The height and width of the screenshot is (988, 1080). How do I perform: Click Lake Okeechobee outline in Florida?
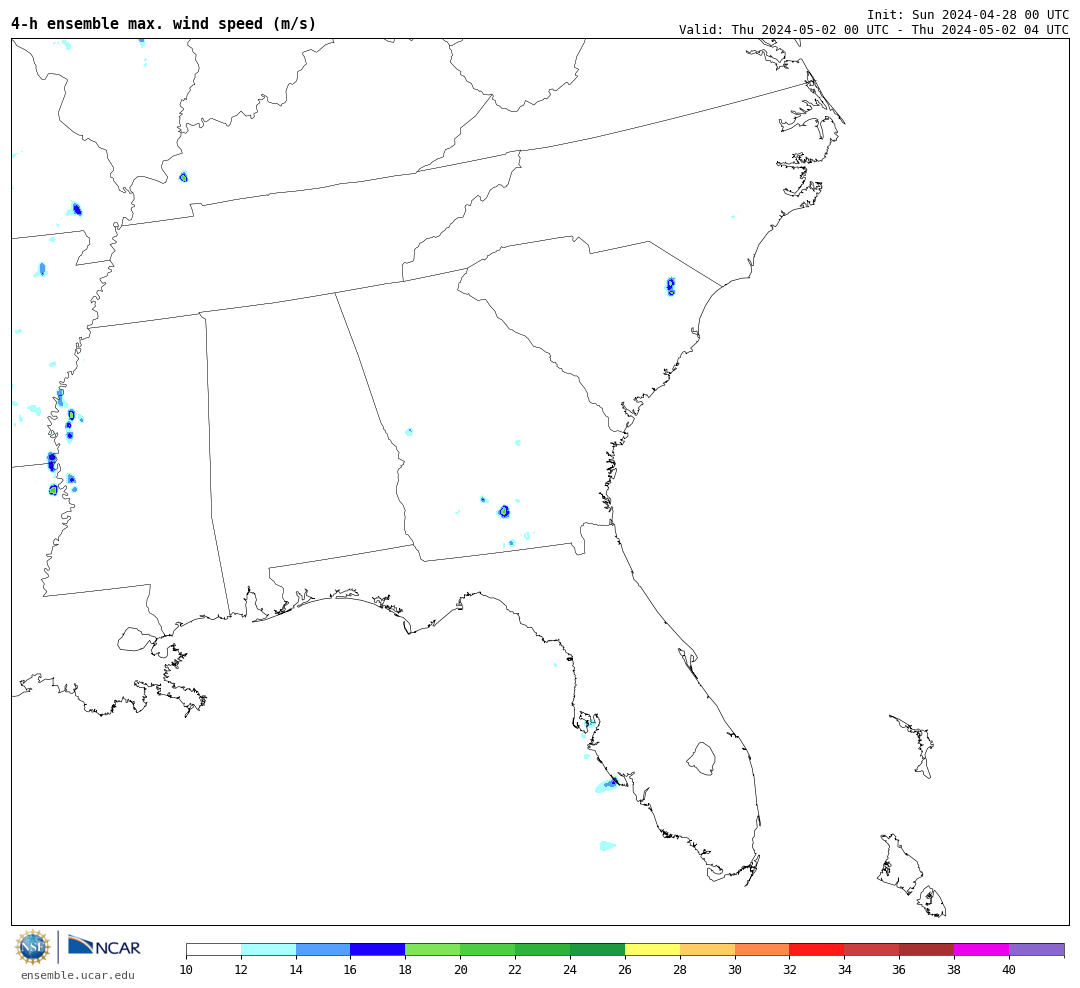point(701,759)
